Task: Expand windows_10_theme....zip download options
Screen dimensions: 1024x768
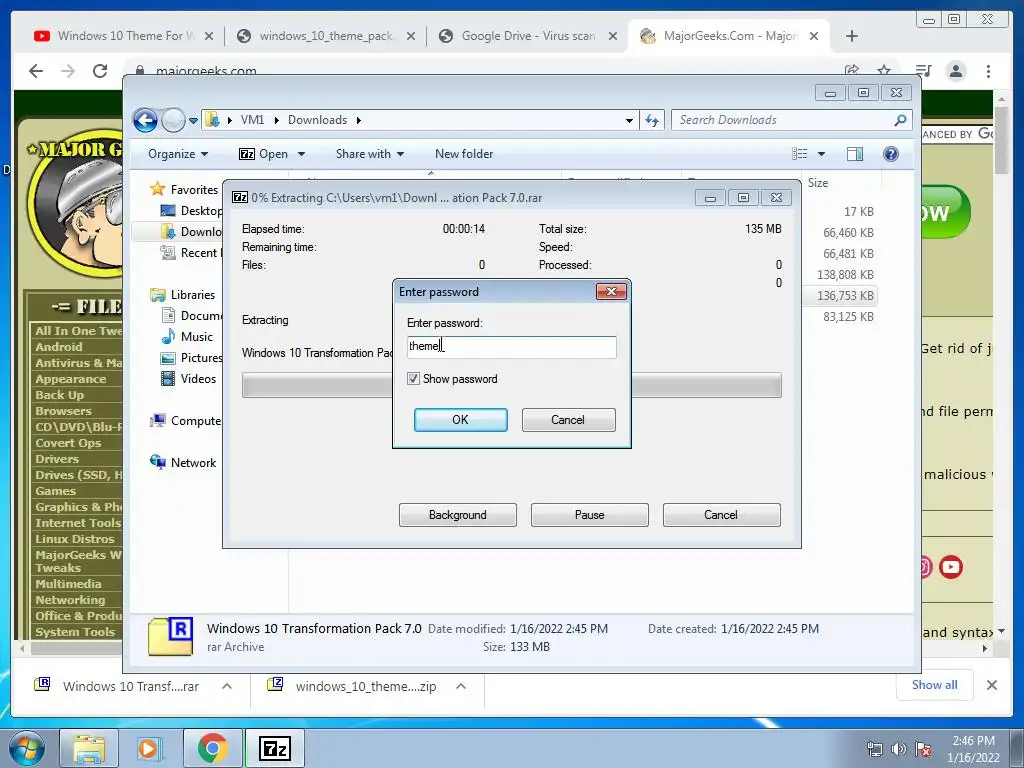Action: coord(461,686)
